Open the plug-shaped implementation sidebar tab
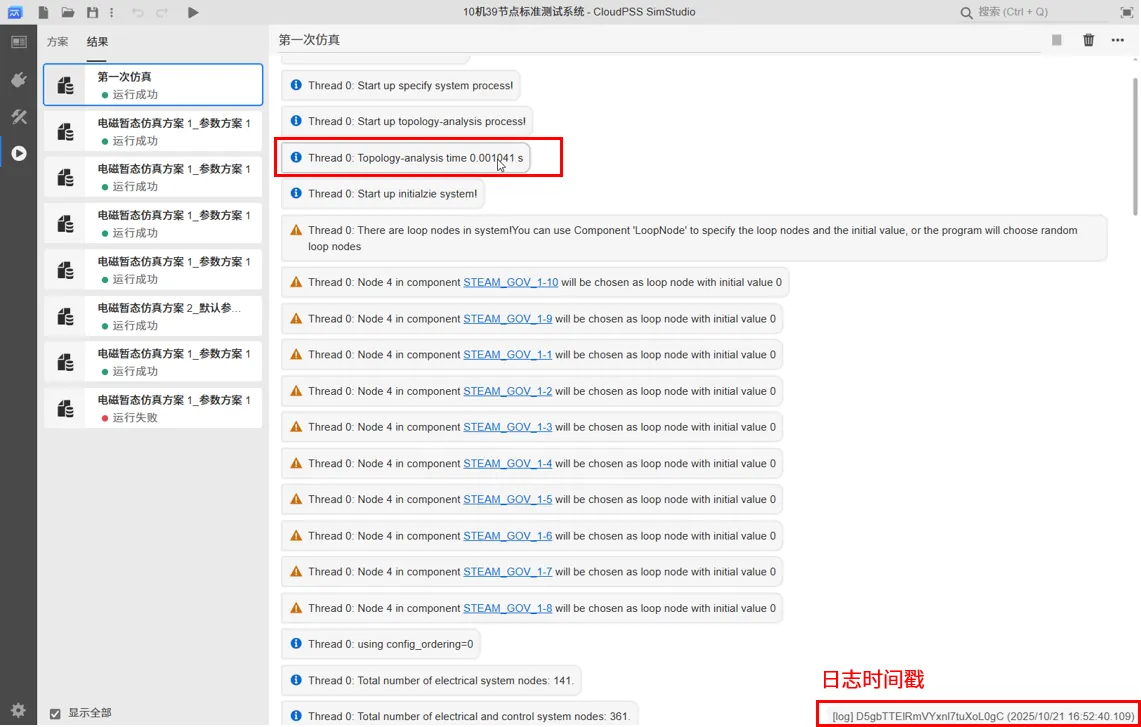This screenshot has height=727, width=1141. (18, 79)
